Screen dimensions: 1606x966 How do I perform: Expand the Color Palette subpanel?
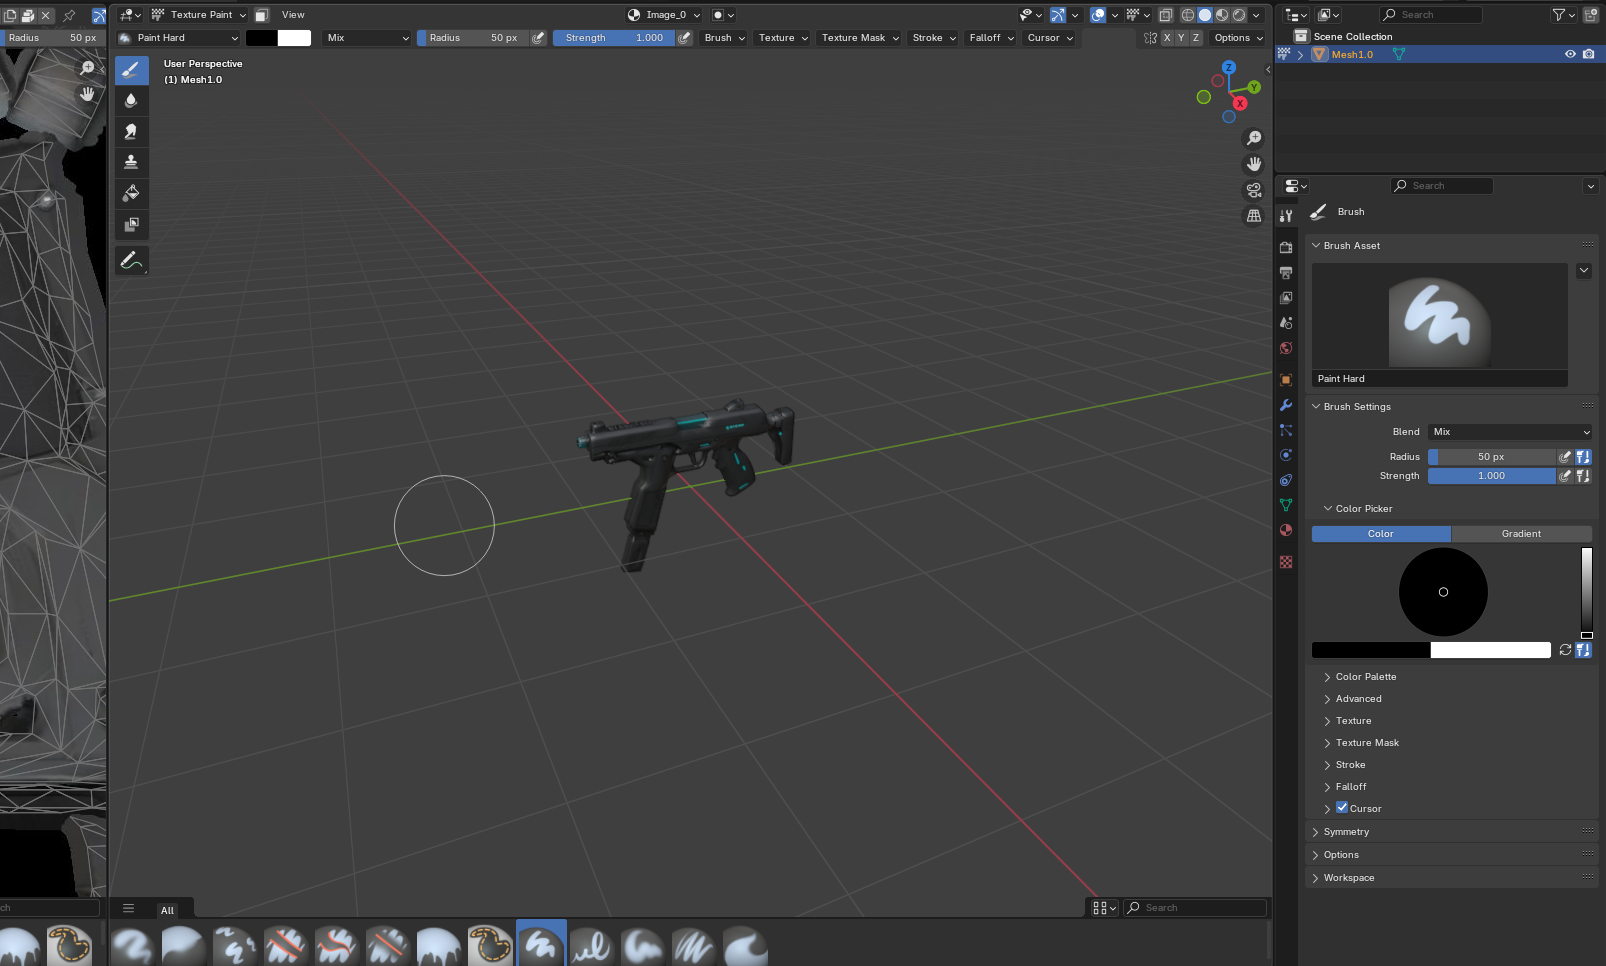[1366, 677]
